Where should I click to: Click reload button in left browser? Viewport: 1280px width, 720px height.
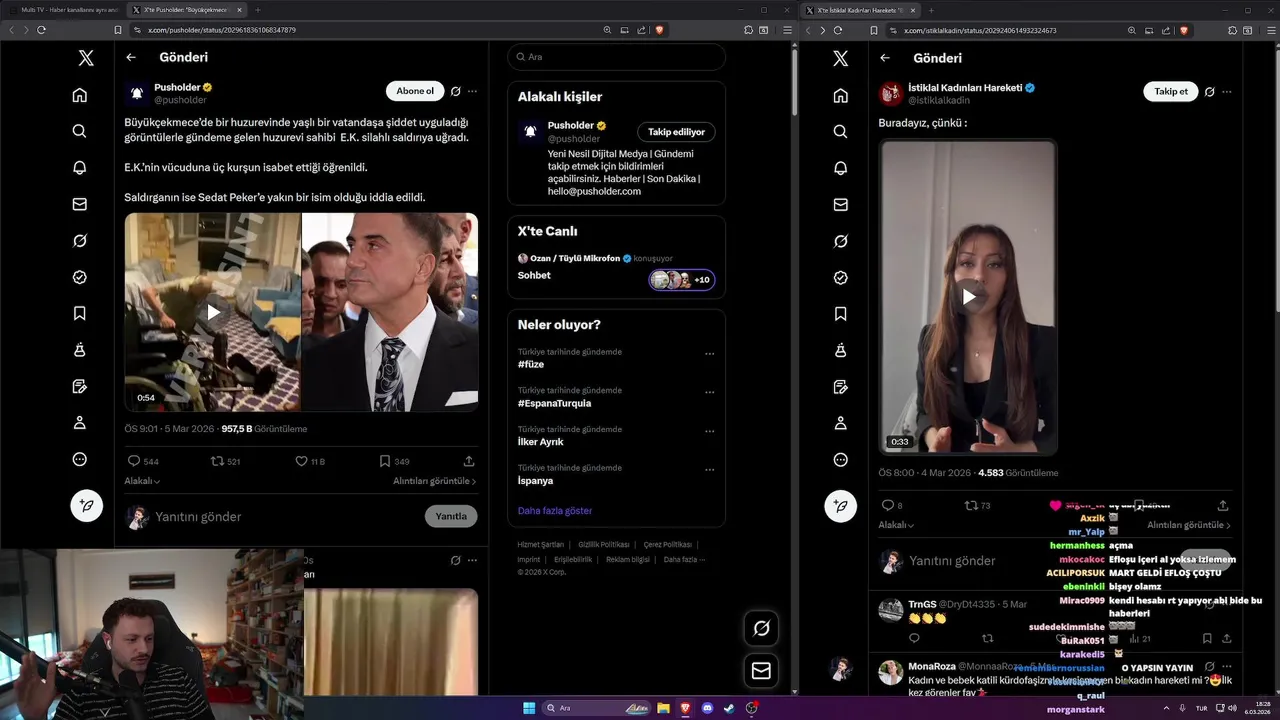[x=41, y=30]
